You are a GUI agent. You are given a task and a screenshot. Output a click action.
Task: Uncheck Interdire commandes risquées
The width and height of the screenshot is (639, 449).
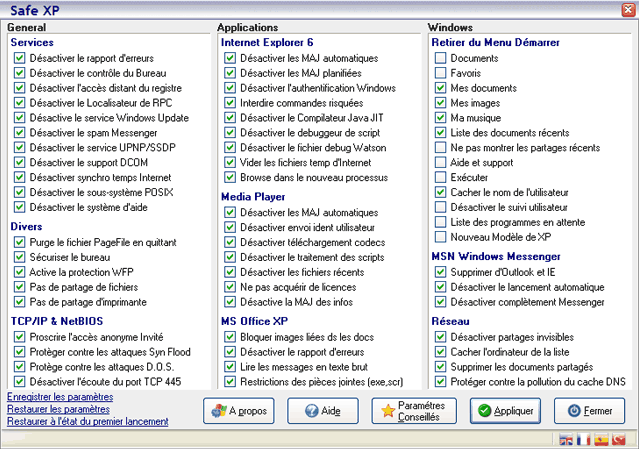(x=230, y=103)
